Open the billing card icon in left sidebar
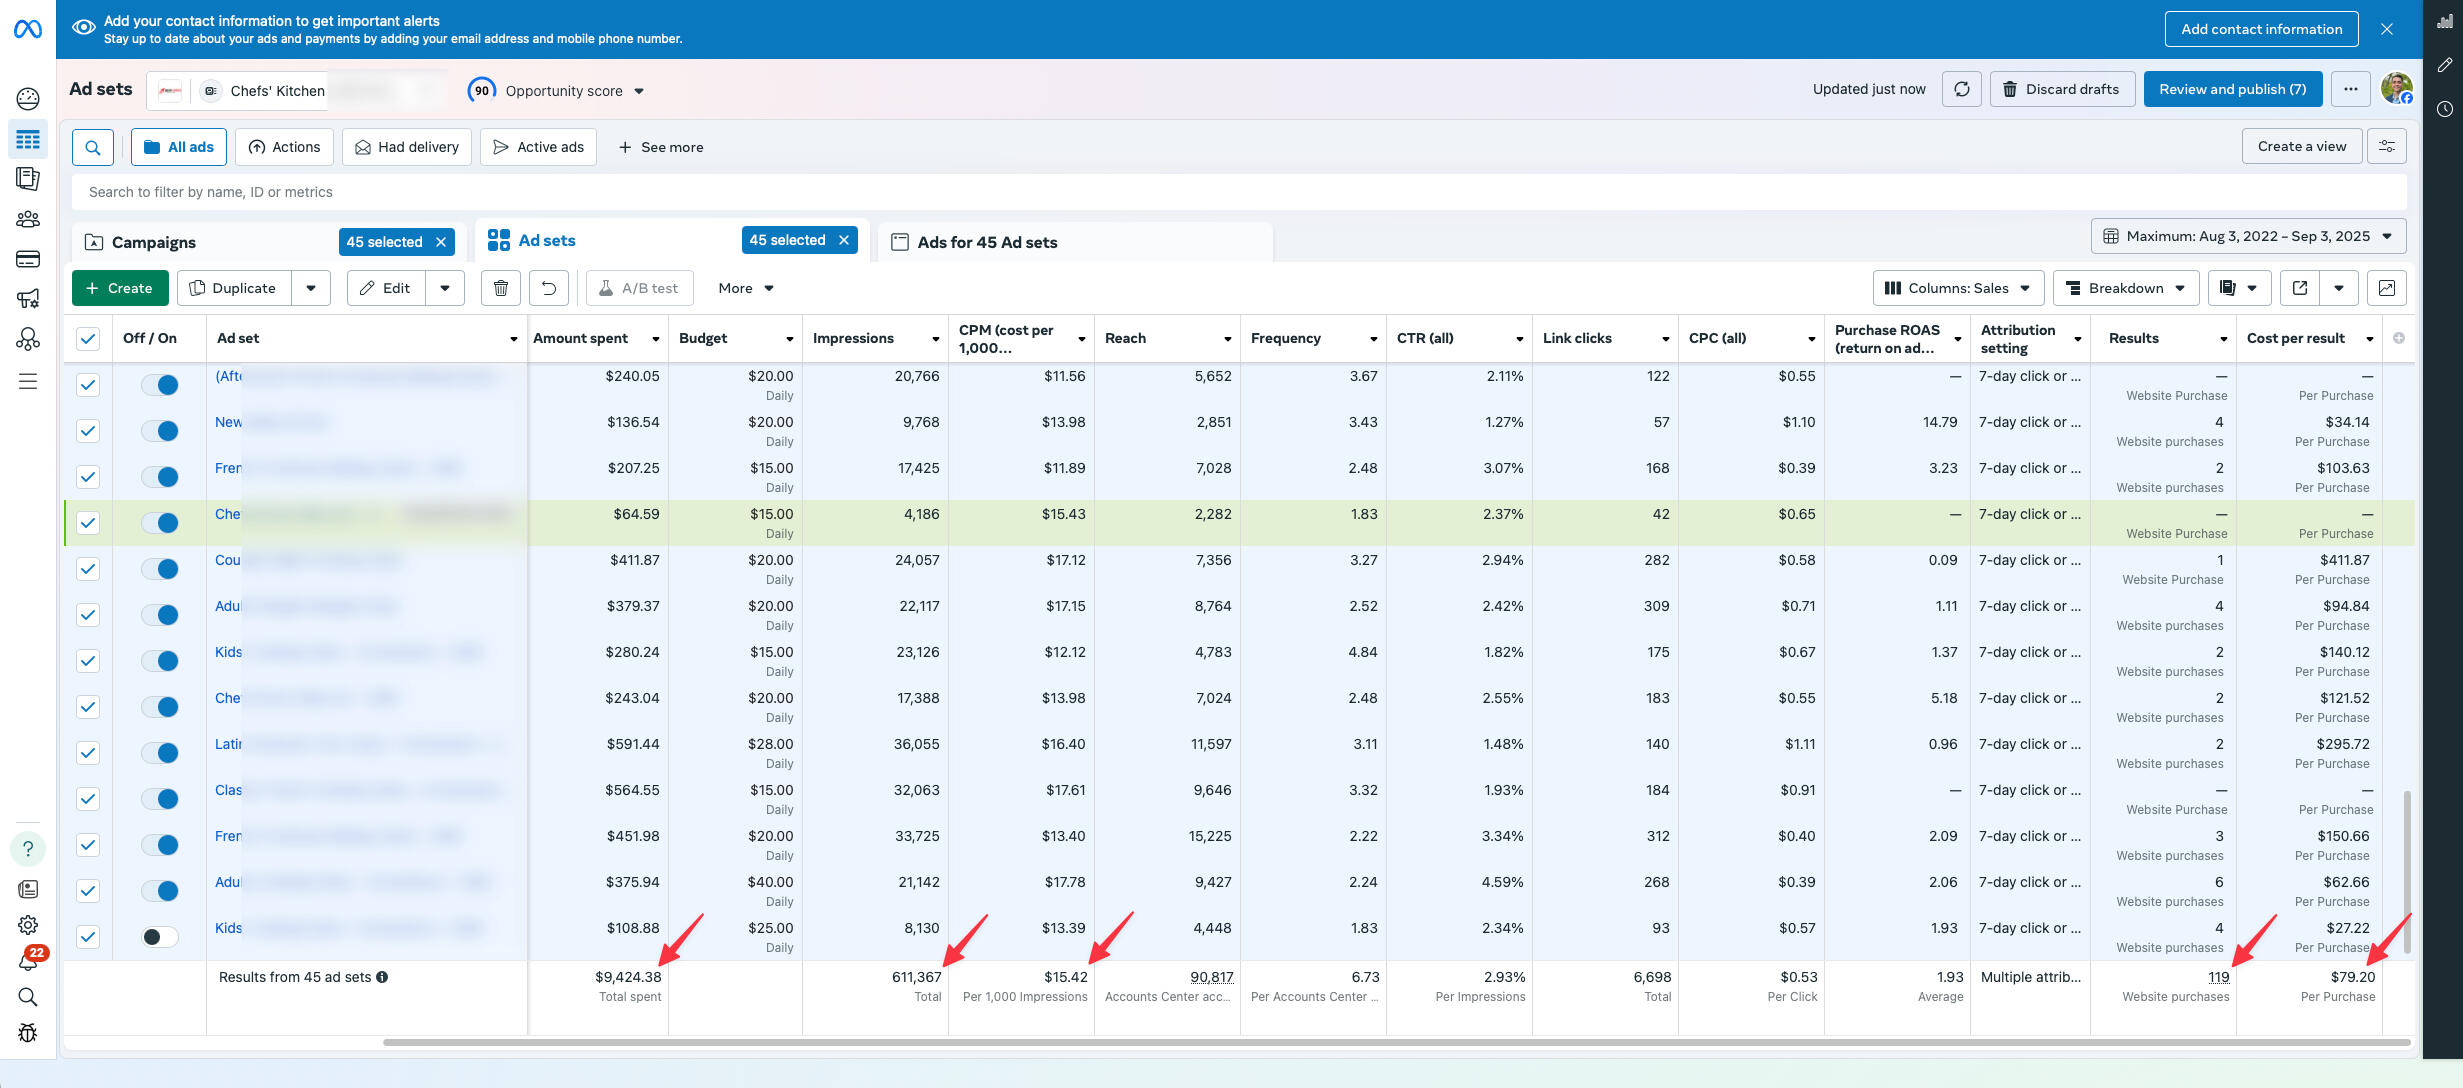 [28, 259]
